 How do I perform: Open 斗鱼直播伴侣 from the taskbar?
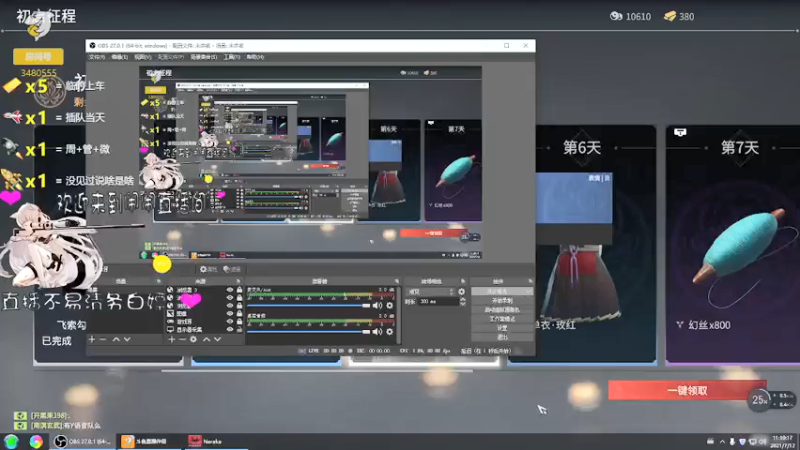(148, 441)
